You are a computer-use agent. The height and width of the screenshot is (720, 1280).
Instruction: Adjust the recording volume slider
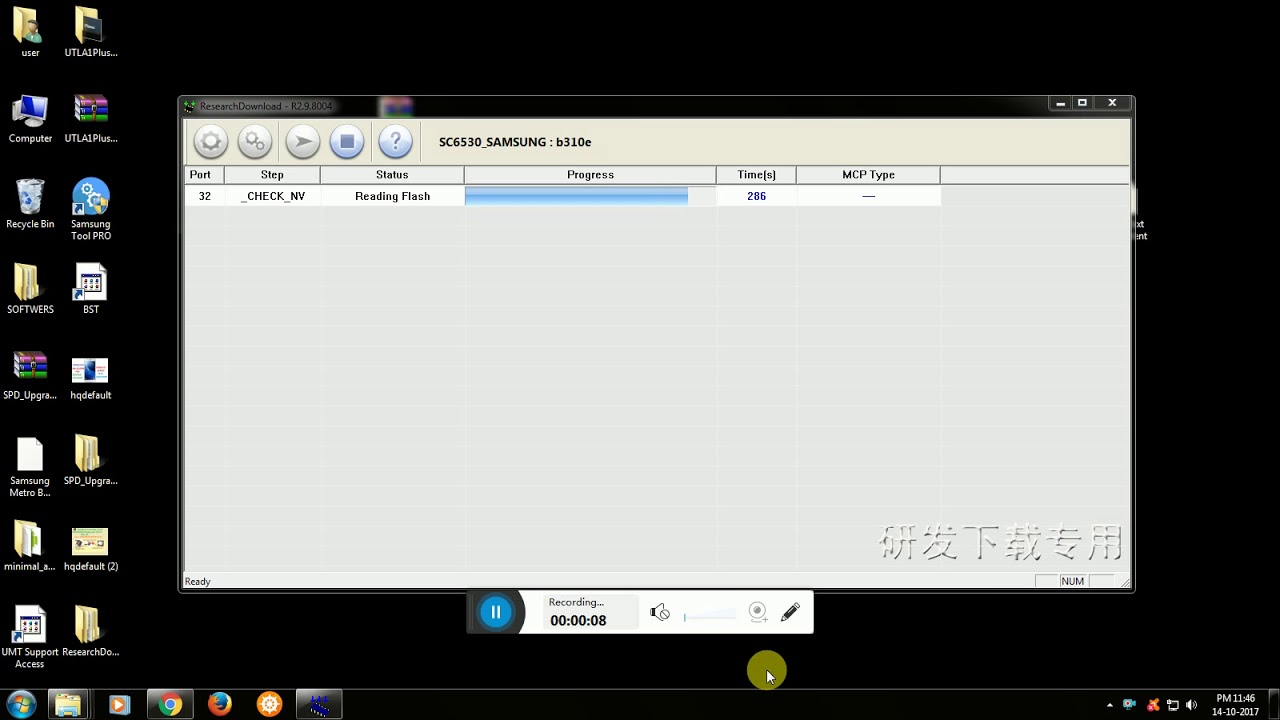710,616
